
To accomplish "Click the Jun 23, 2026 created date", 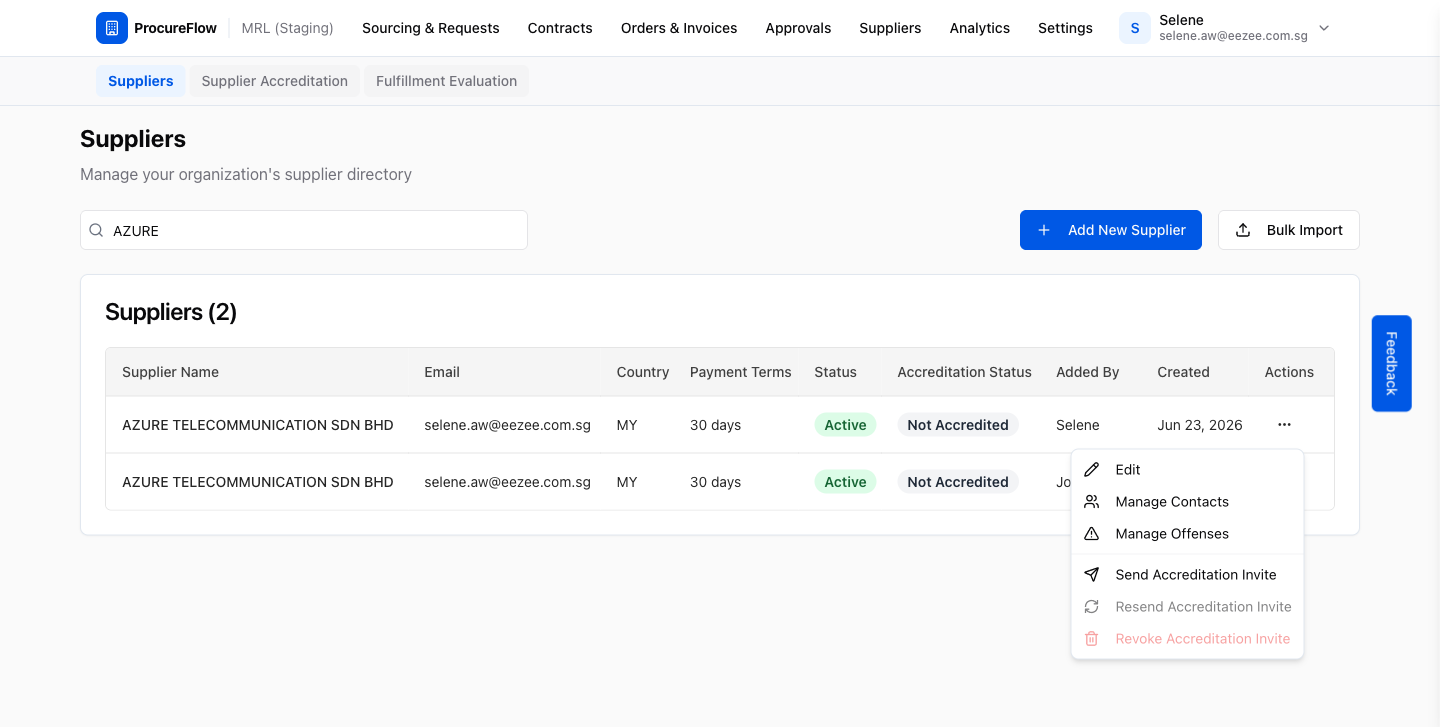I will (1200, 425).
